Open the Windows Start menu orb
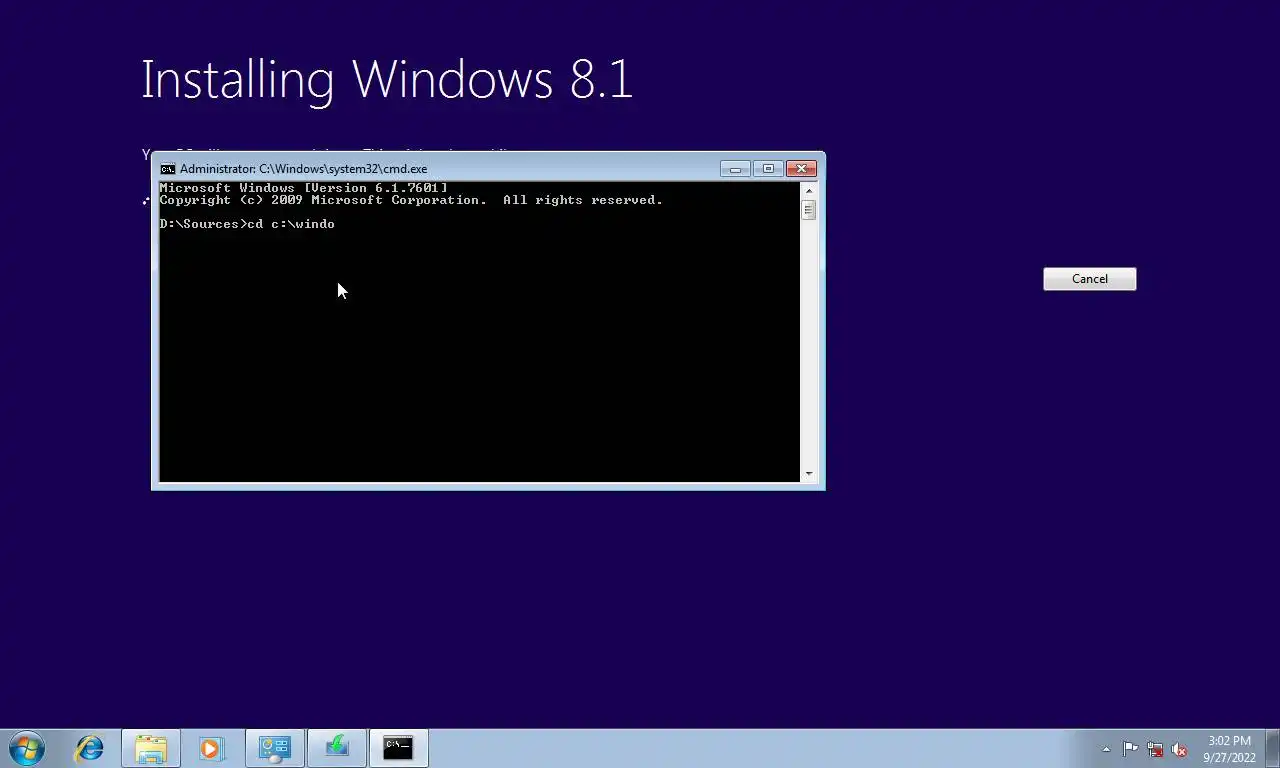Screen dimensions: 1280x768 click(27, 748)
